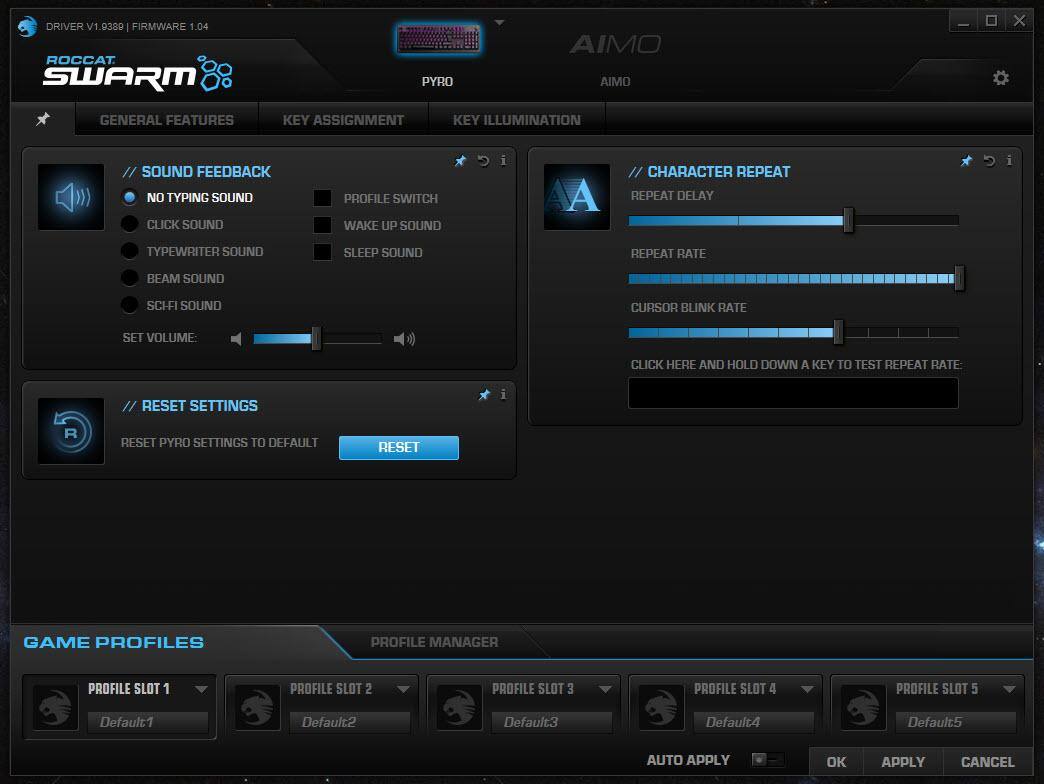Viewport: 1044px width, 784px height.
Task: Open the Profile Slot 3 dropdown arrow
Action: tap(605, 689)
